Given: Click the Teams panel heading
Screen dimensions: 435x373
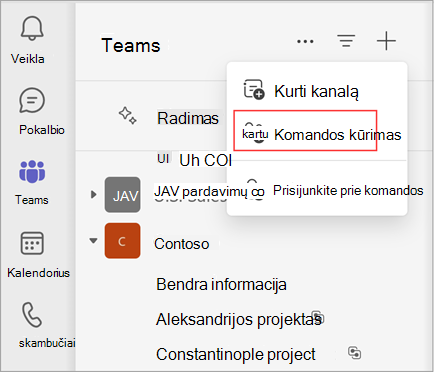Looking at the screenshot, I should (131, 45).
